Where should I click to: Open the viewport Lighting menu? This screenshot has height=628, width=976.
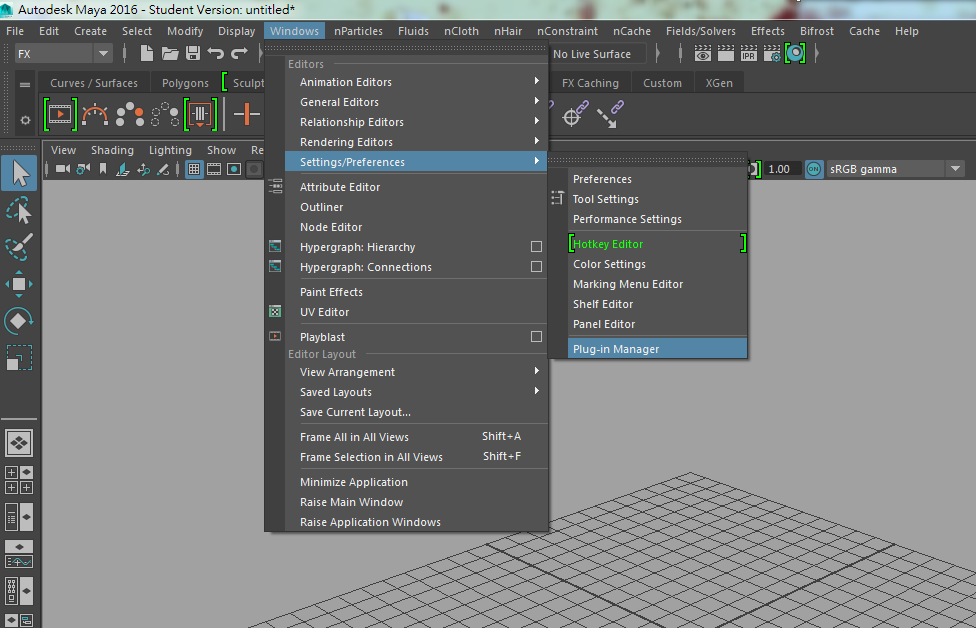point(170,150)
